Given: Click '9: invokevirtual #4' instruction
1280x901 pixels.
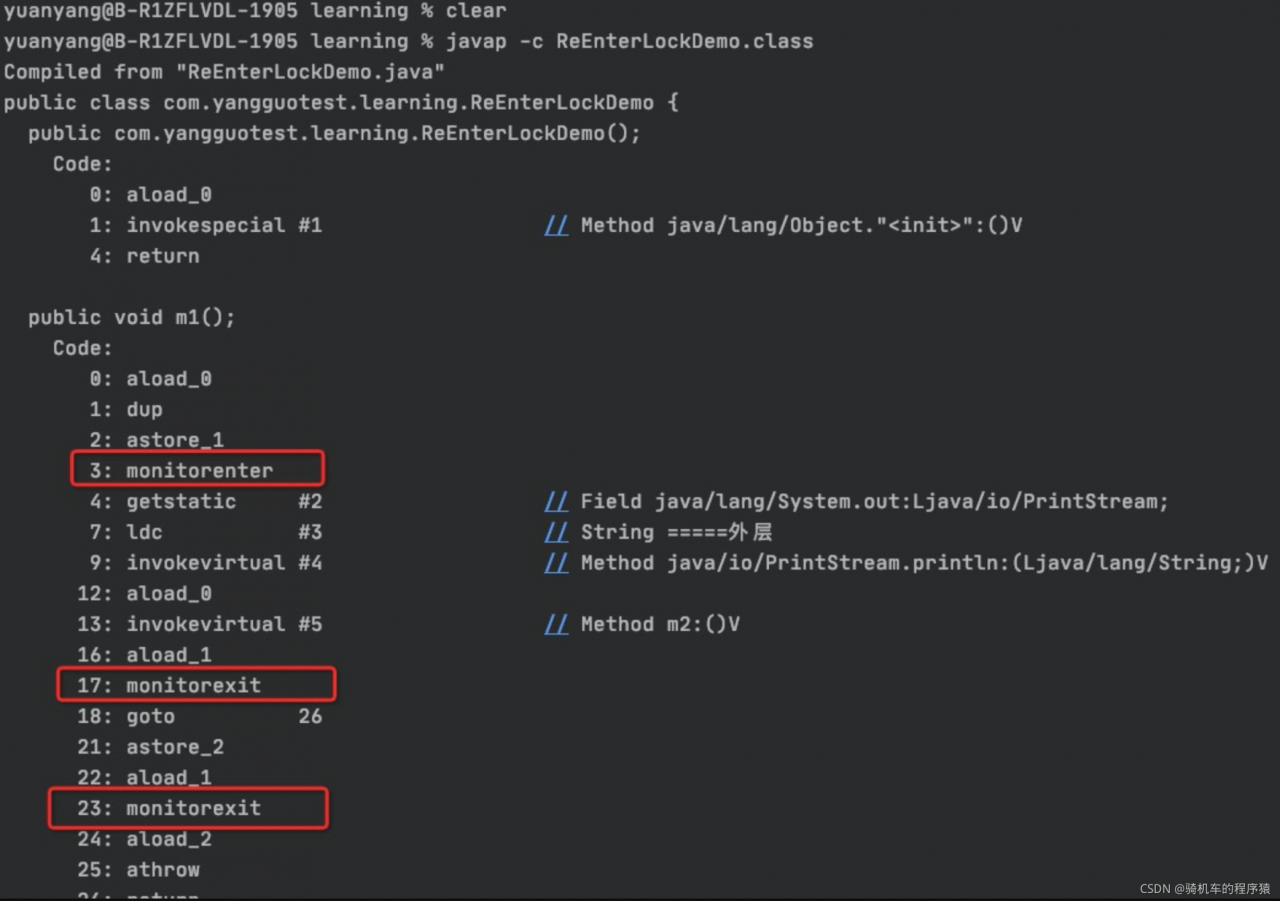Looking at the screenshot, I should (206, 563).
